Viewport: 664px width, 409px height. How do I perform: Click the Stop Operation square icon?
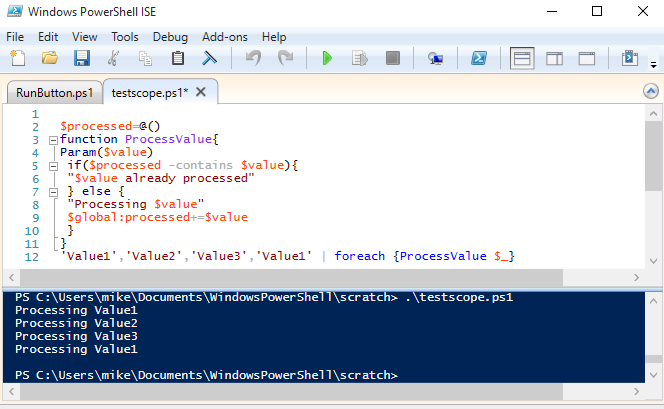pyautogui.click(x=393, y=58)
